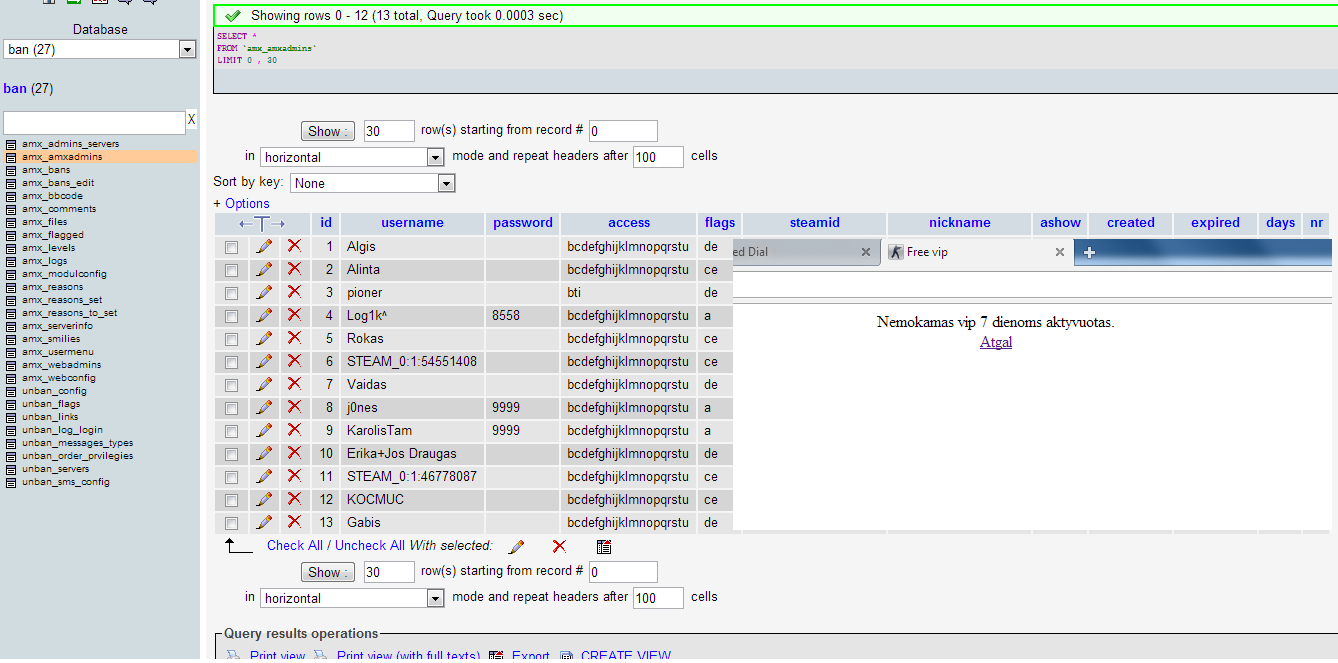Delete the Log1k^ entry
Screen dimensions: 1338x663
[294, 315]
